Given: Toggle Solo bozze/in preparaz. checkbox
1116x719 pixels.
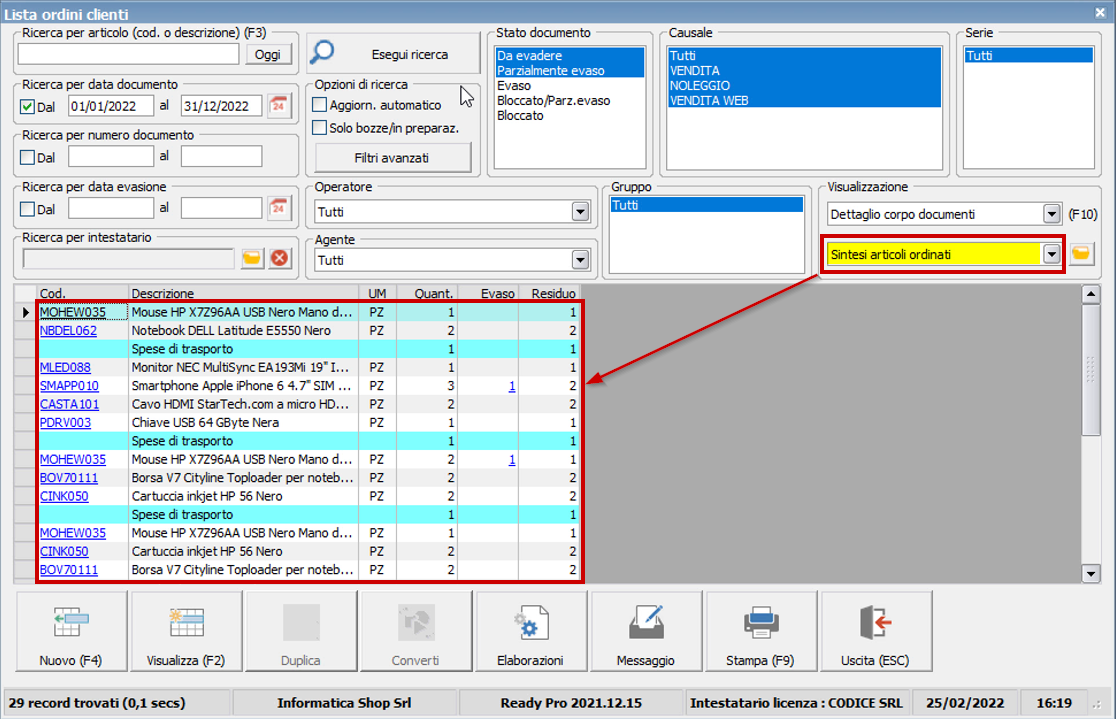Looking at the screenshot, I should (320, 128).
